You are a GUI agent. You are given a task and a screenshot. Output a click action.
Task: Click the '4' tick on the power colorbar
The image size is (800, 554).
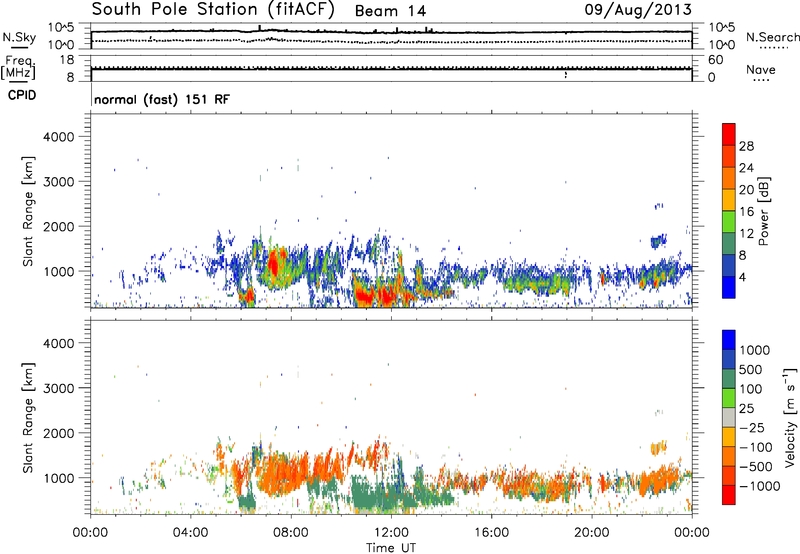click(x=742, y=277)
